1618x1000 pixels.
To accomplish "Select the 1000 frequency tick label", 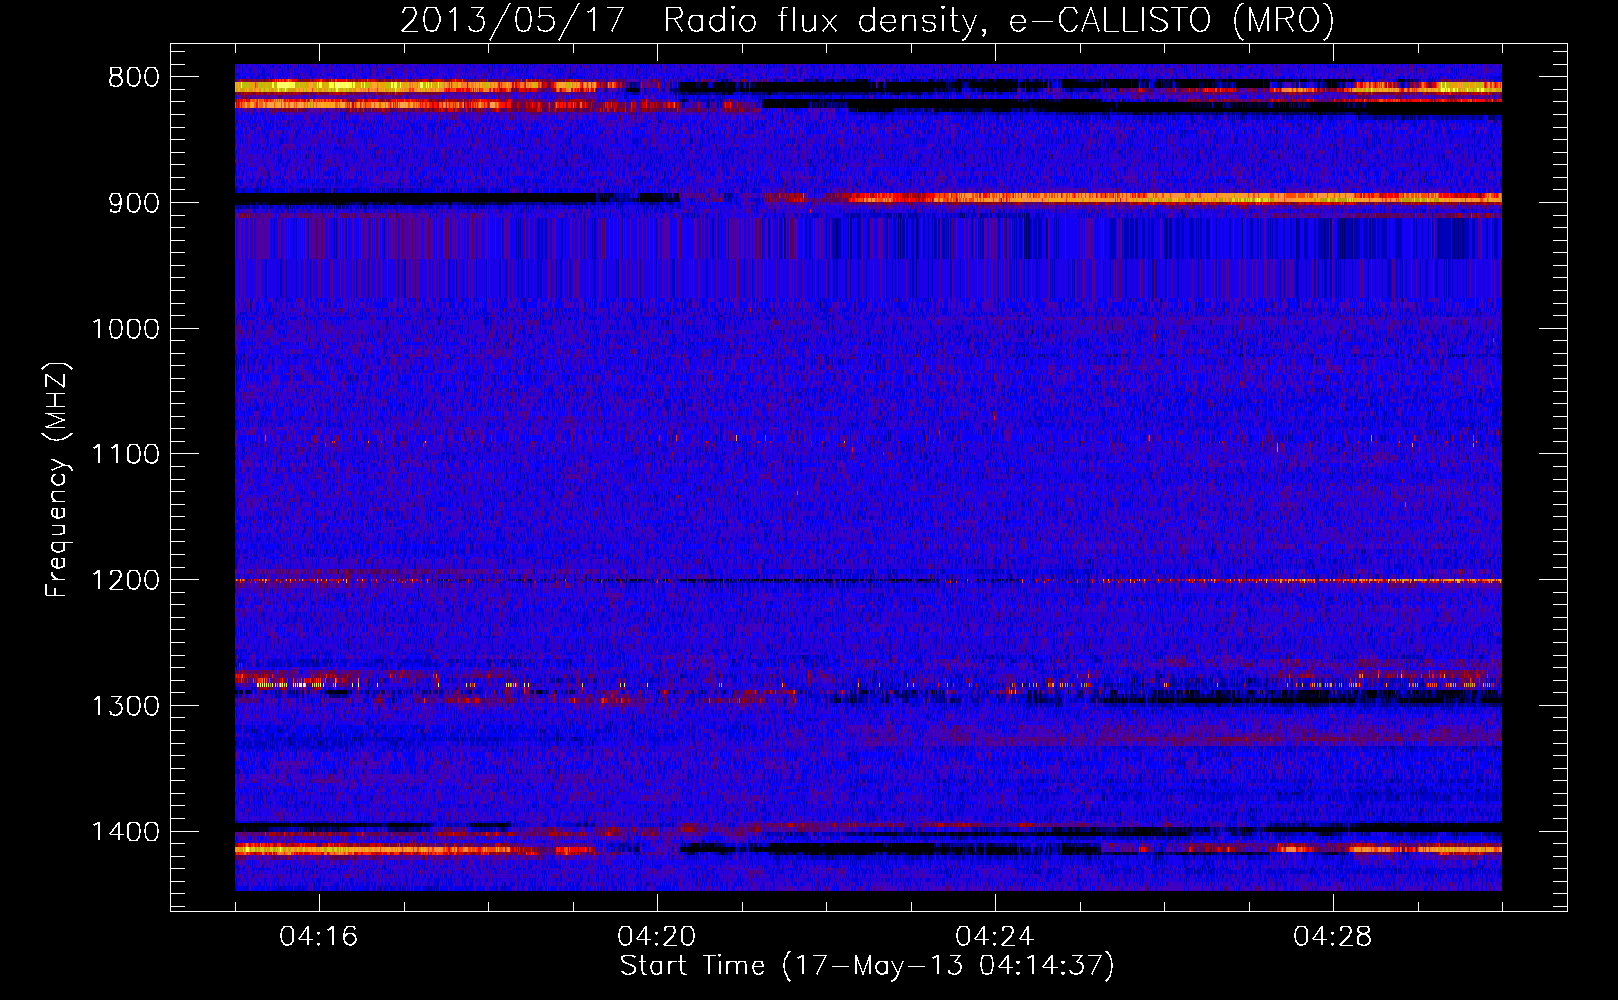I will (x=125, y=329).
